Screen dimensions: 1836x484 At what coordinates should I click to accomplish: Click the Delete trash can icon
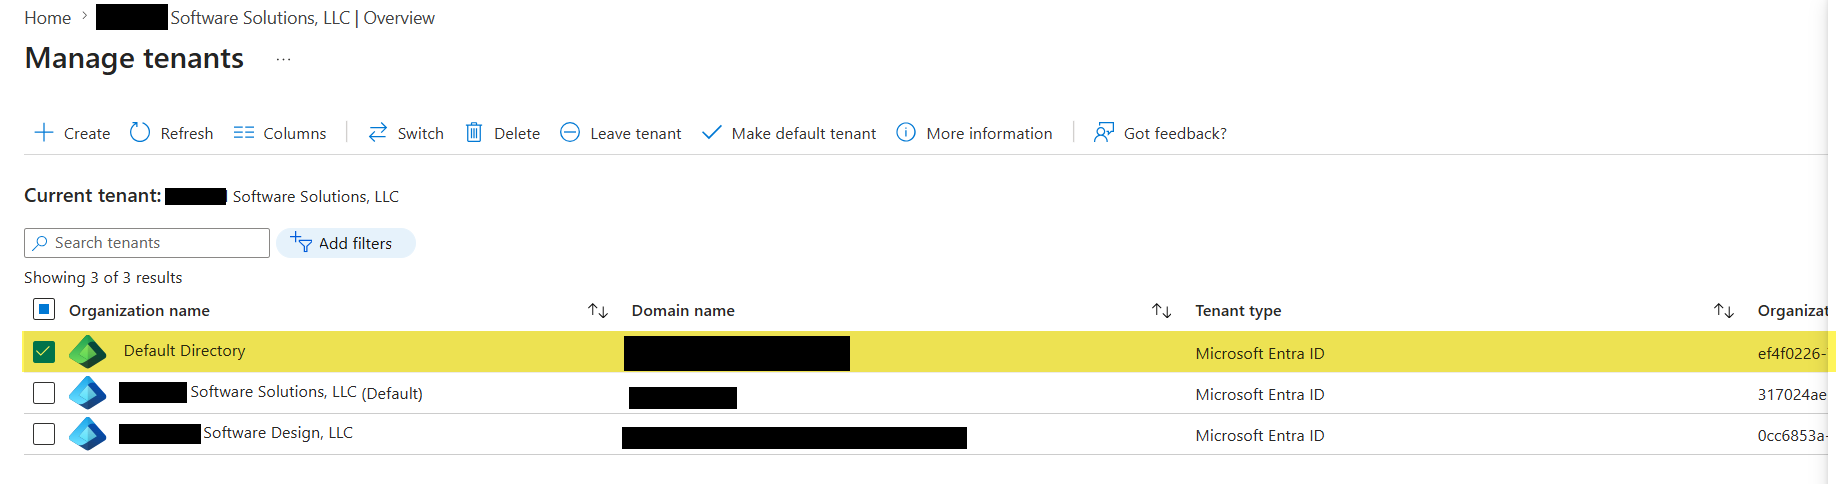click(474, 132)
